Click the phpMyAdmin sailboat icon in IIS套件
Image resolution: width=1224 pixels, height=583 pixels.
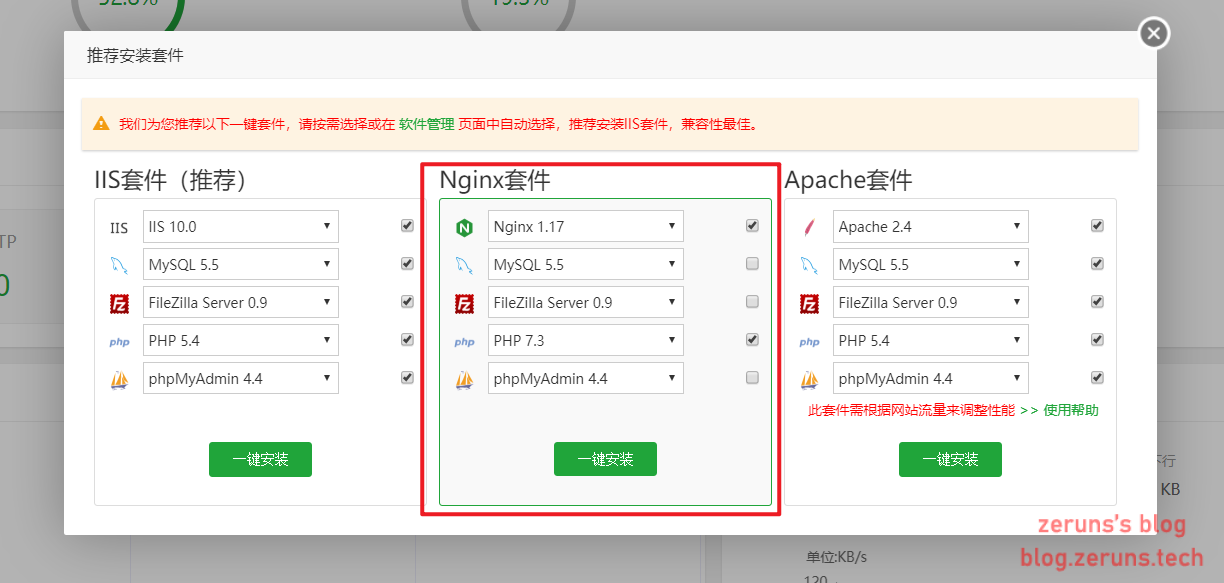click(x=119, y=378)
